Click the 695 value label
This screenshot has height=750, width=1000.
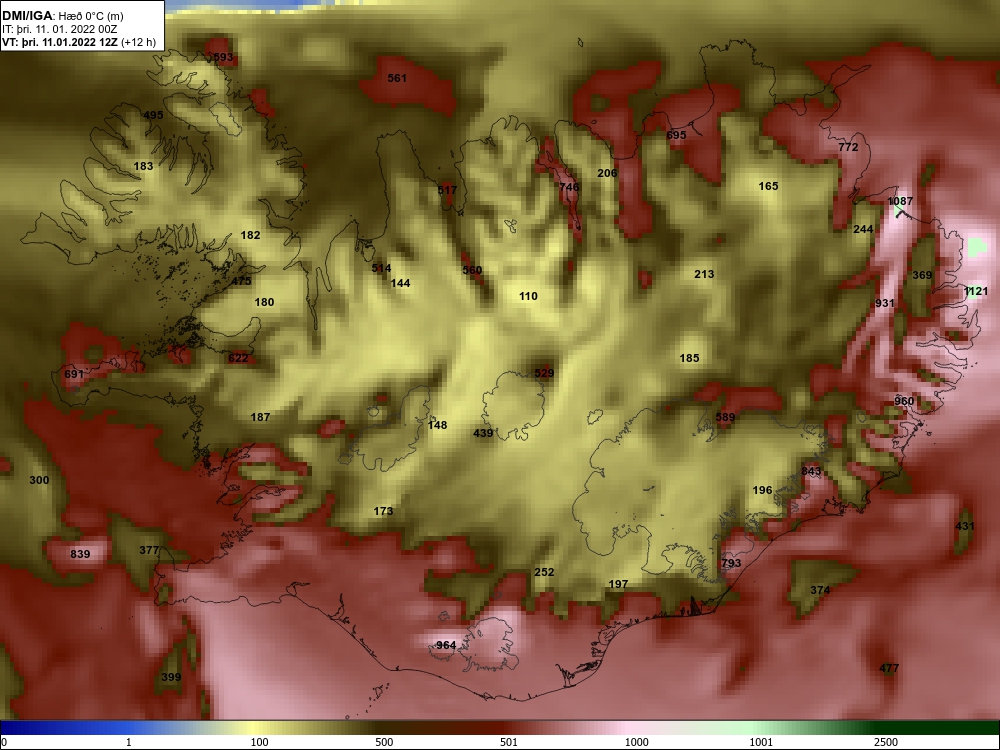[676, 135]
